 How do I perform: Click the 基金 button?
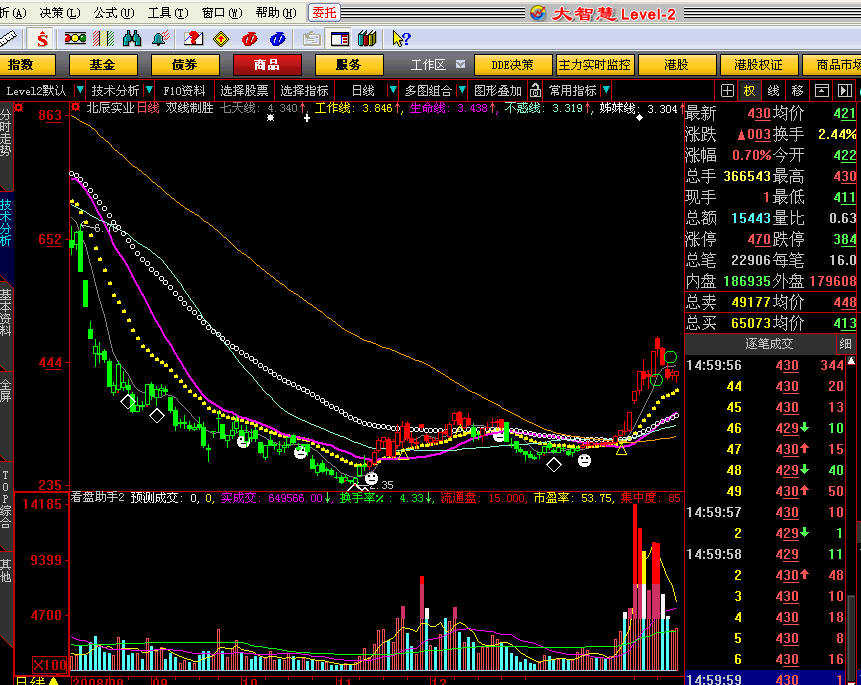point(103,65)
